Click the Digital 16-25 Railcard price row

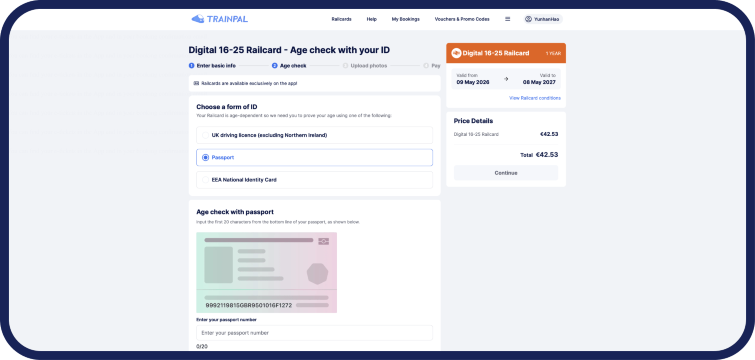click(506, 134)
